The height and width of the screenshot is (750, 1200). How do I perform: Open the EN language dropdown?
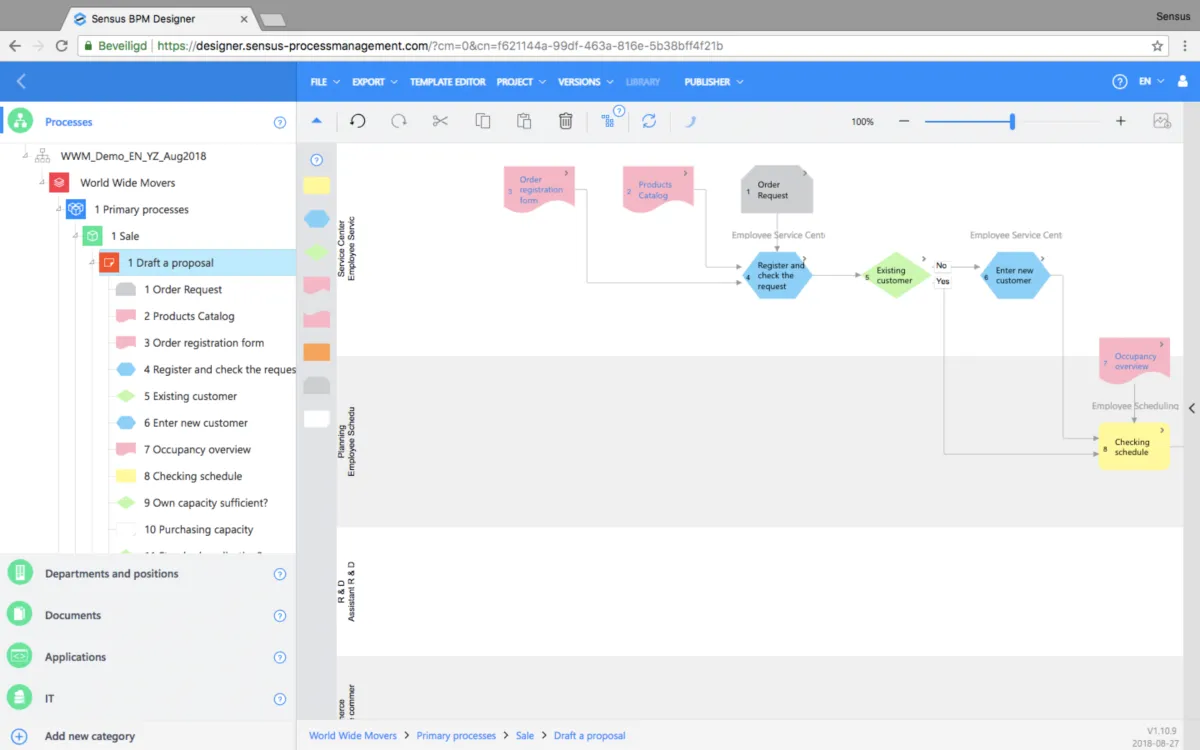1151,82
